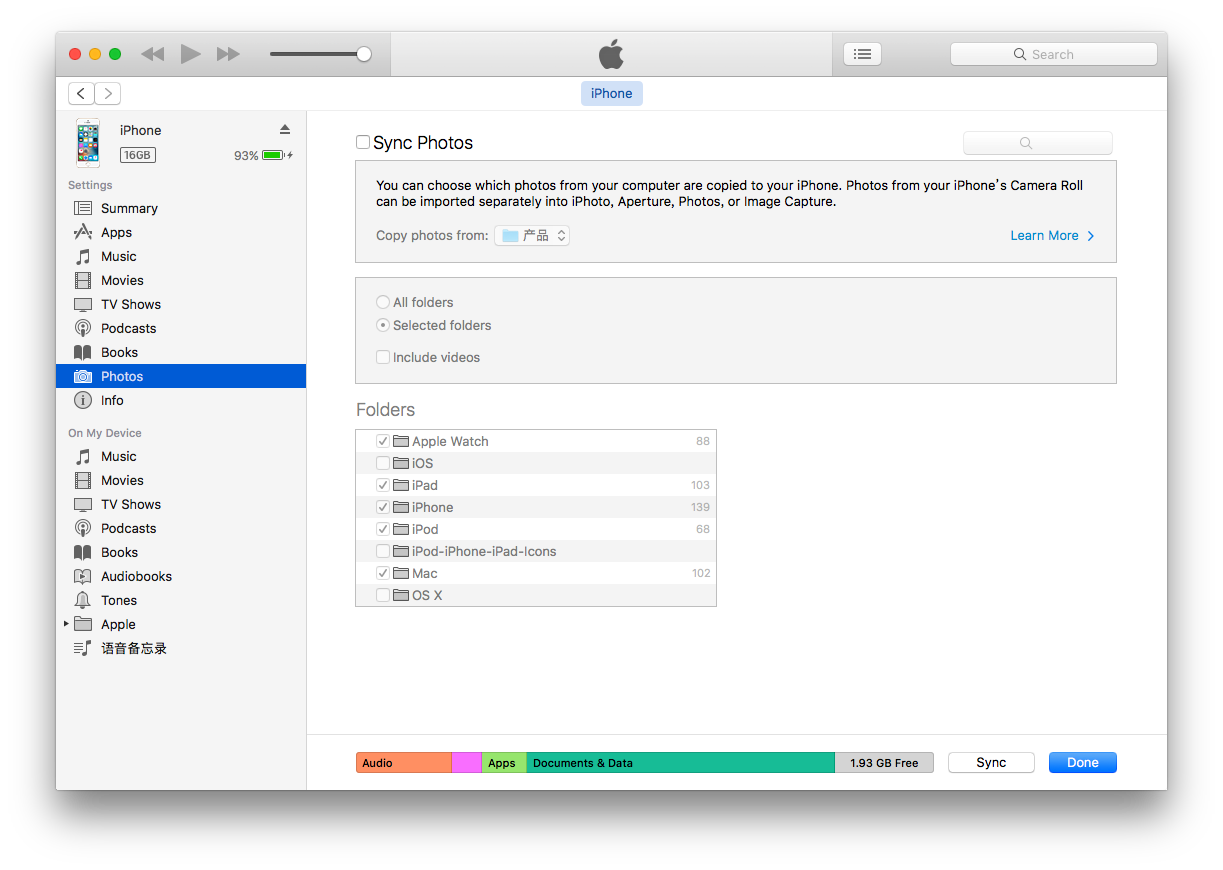Click the Learn More link
Viewport: 1223px width, 870px height.
click(x=1052, y=236)
